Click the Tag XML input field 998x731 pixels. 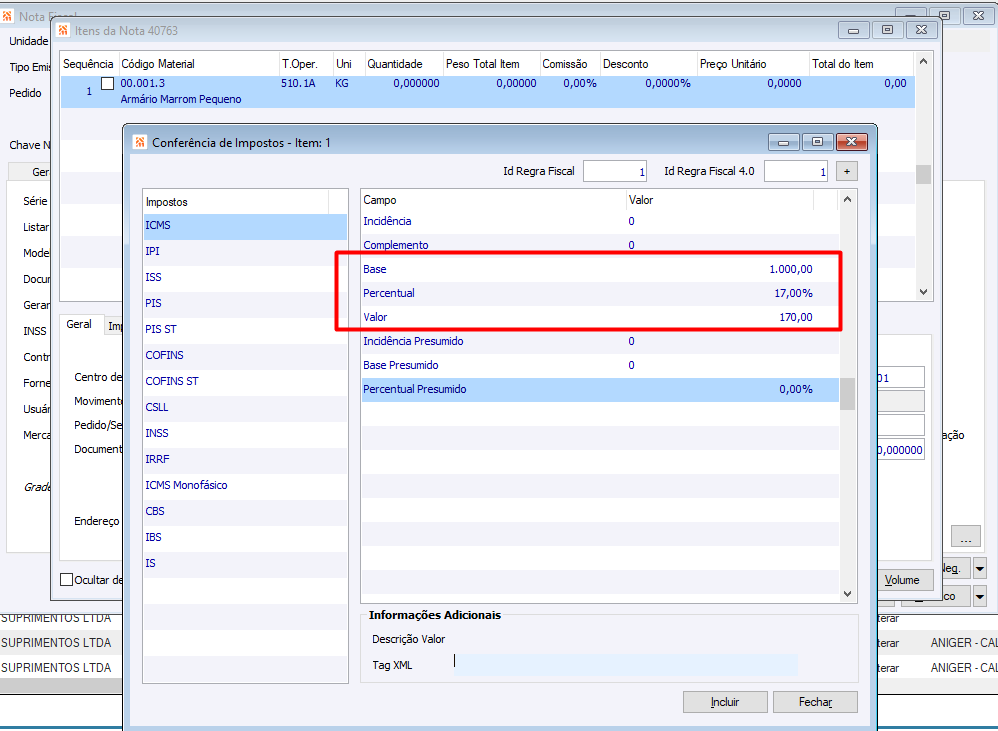tap(624, 664)
